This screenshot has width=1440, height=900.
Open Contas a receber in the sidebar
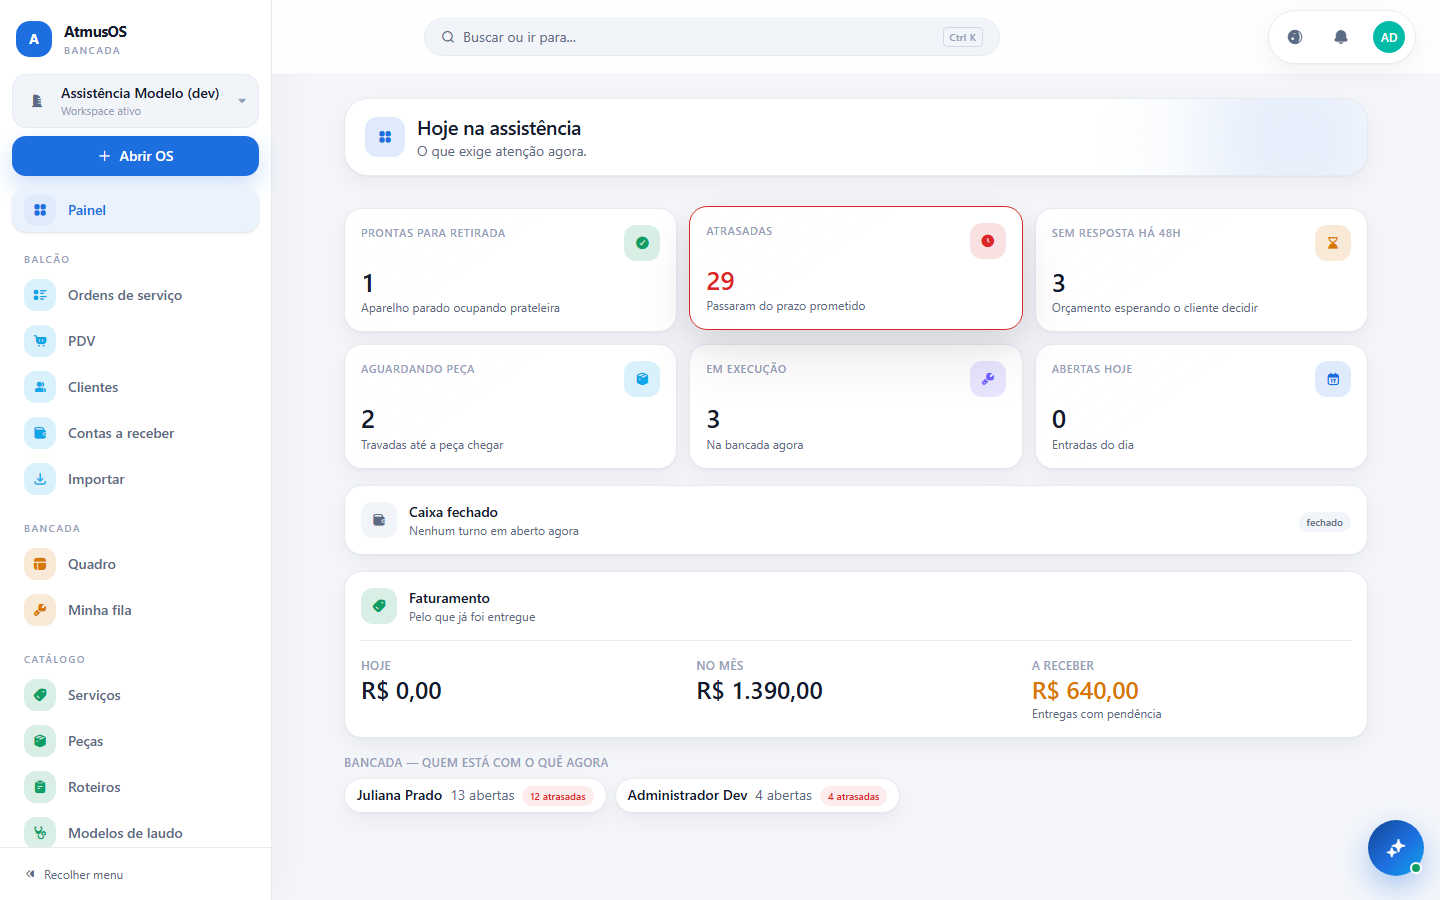tap(135, 433)
